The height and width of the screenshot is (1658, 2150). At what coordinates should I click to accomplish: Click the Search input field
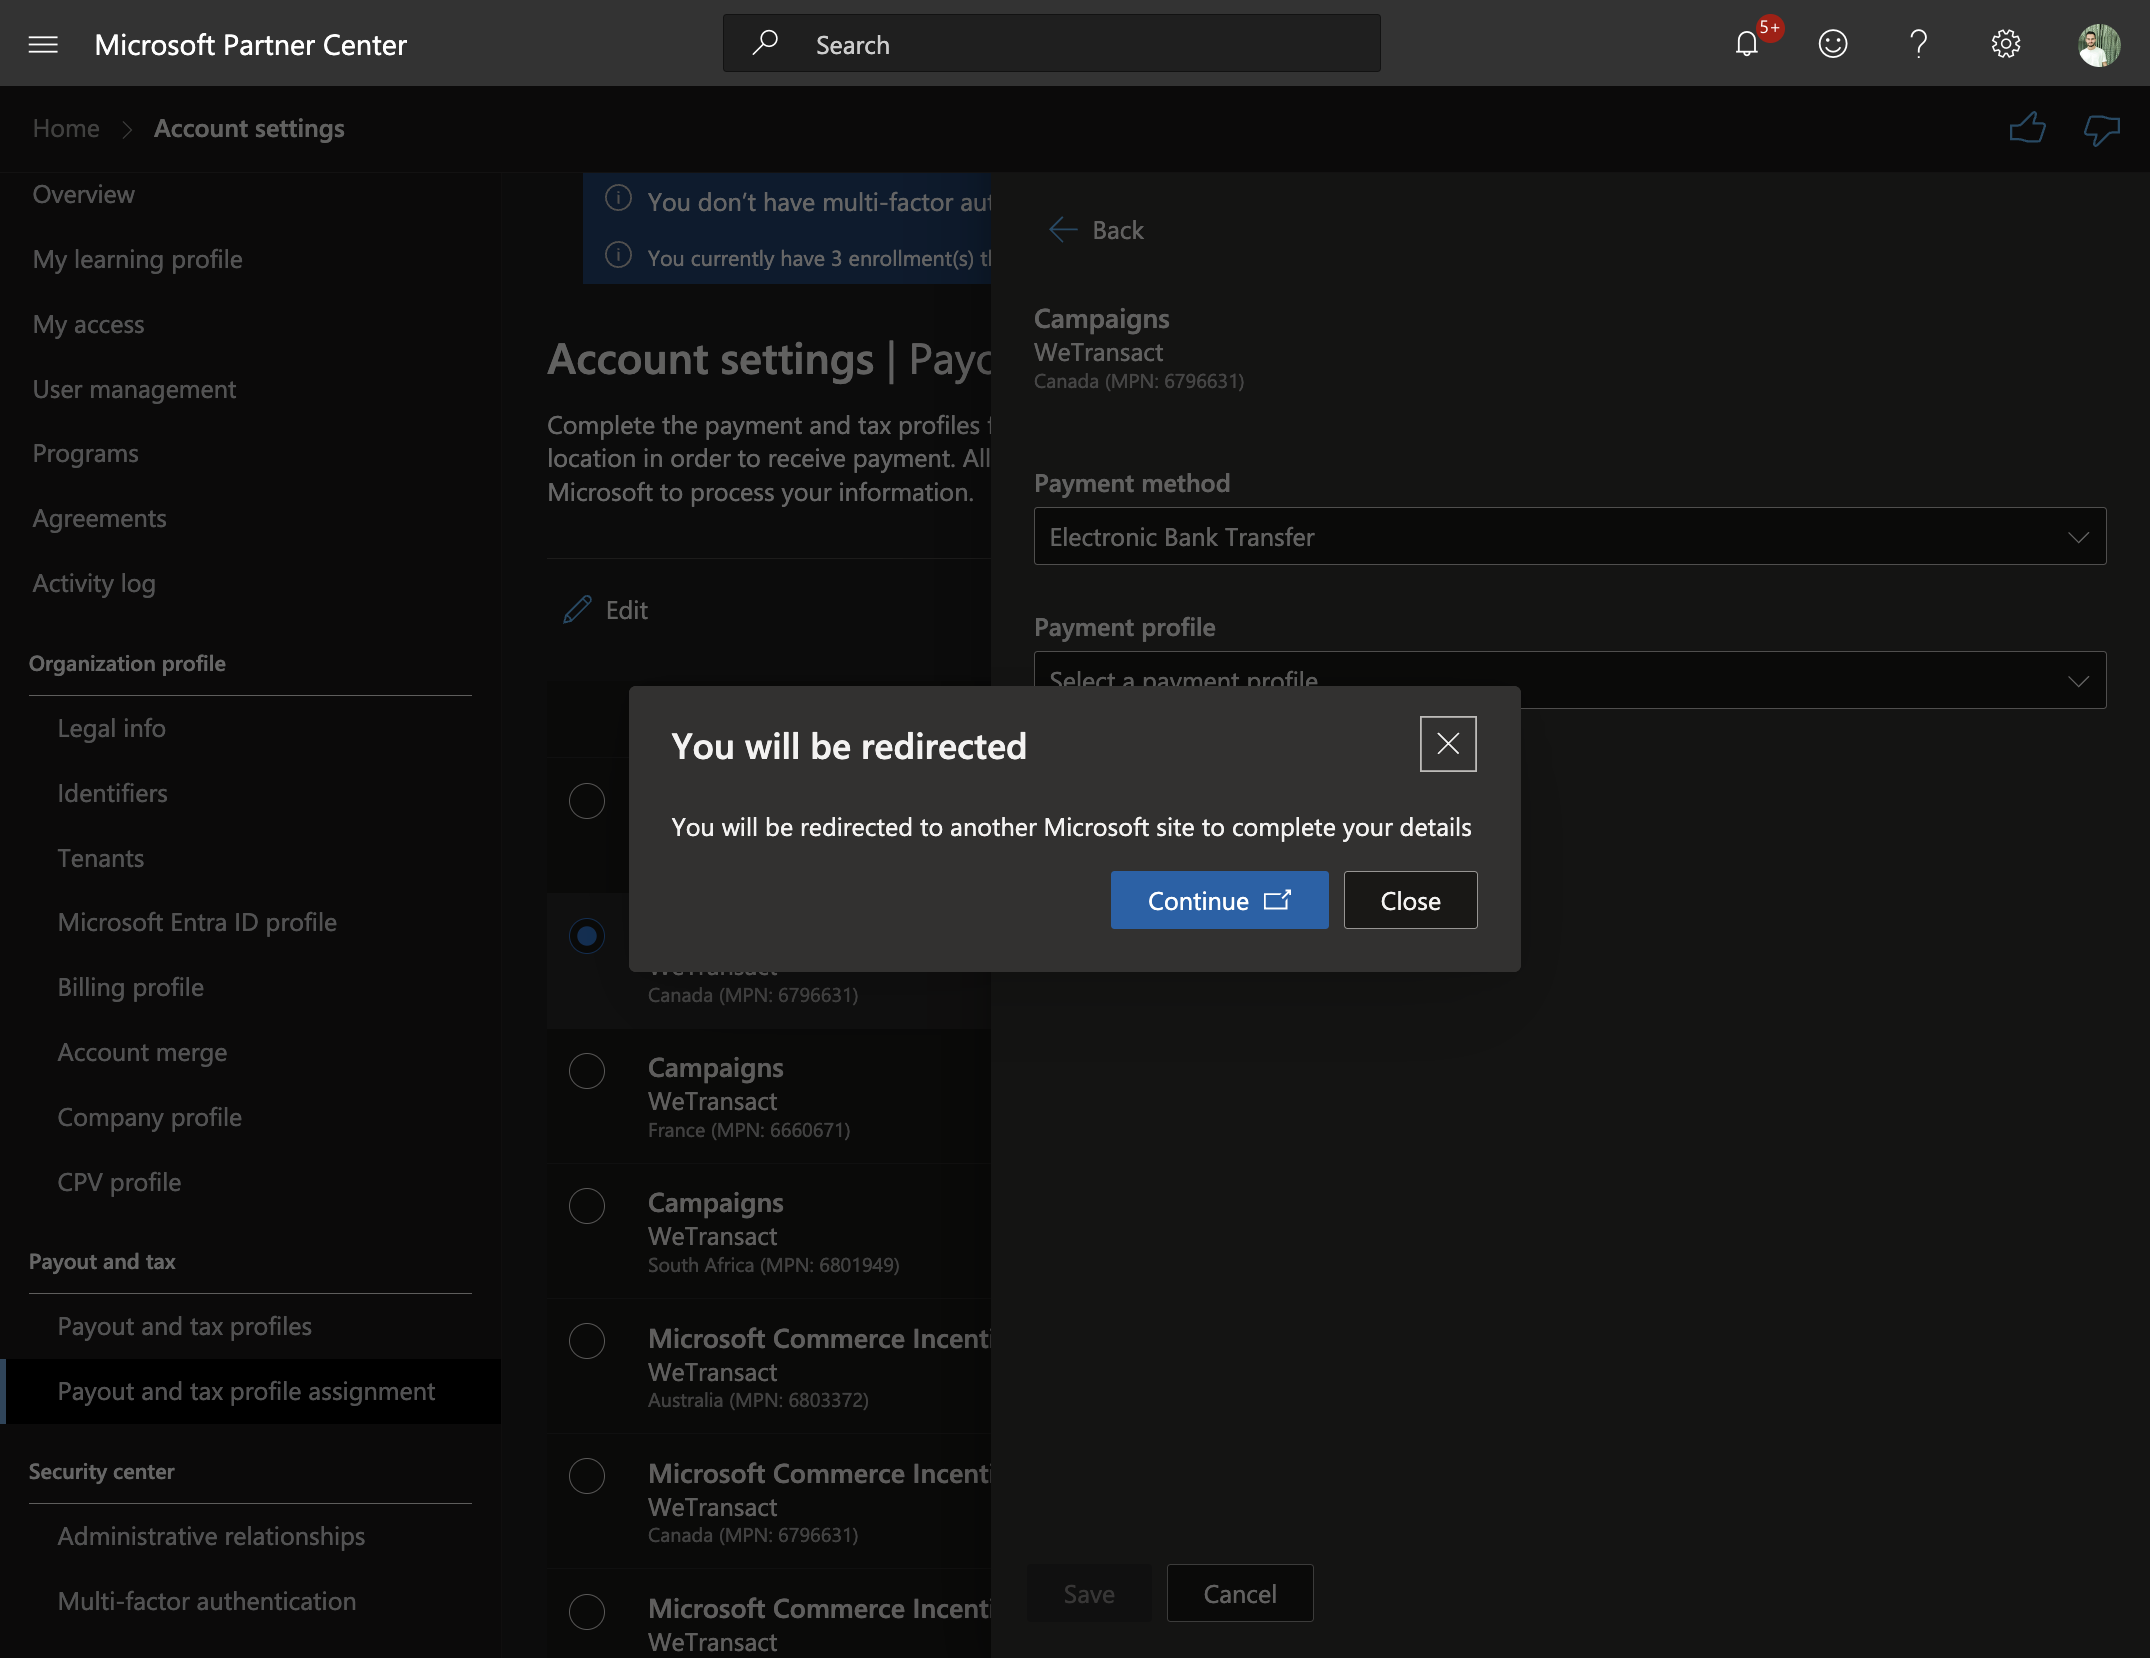click(1052, 43)
